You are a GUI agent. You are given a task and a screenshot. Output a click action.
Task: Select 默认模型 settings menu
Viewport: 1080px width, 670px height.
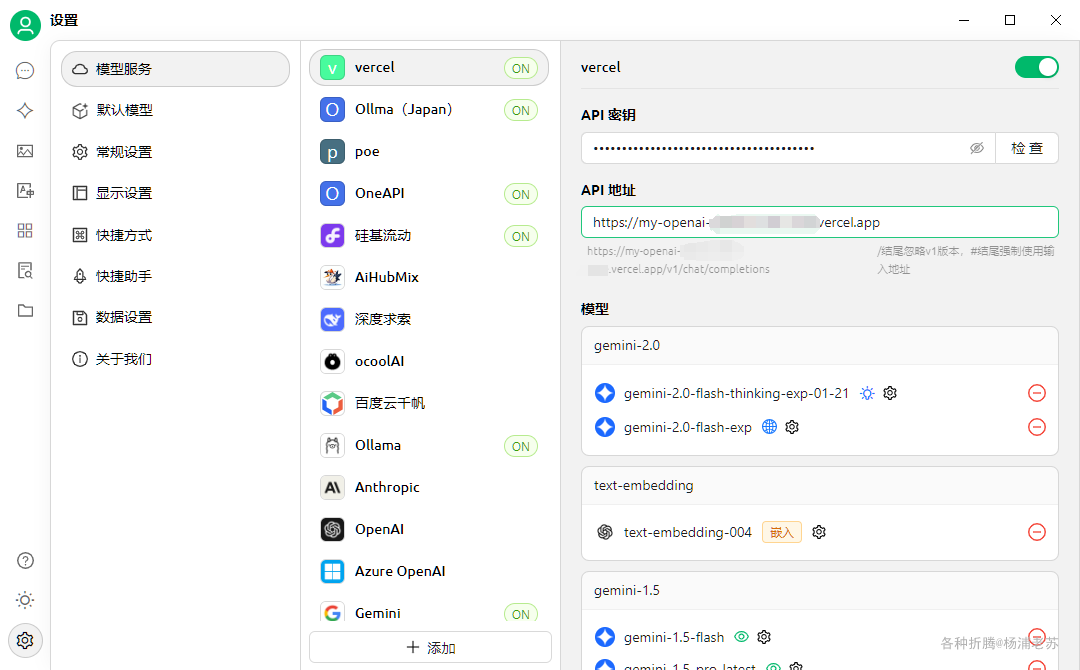click(x=176, y=110)
